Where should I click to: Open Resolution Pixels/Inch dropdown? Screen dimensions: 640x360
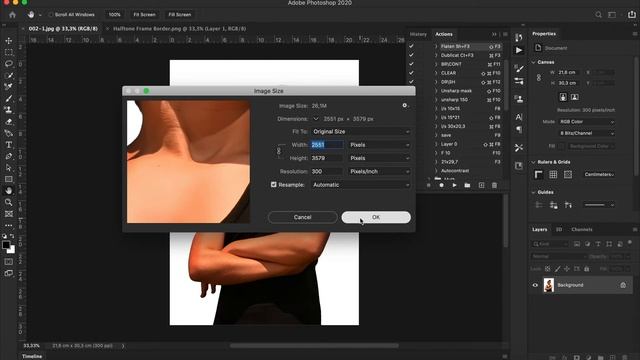tap(379, 171)
